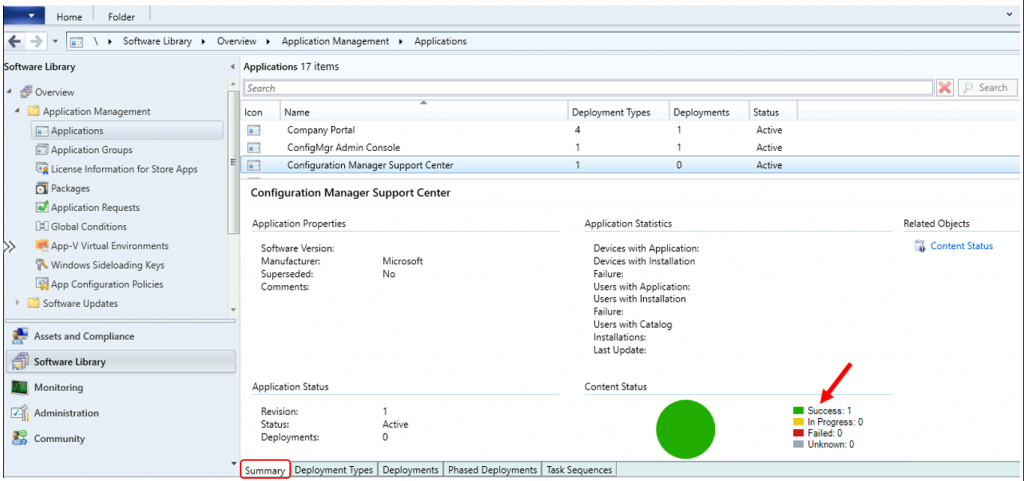Select Configuration Manager Support Center row
This screenshot has height=481, width=1024.
tap(630, 165)
